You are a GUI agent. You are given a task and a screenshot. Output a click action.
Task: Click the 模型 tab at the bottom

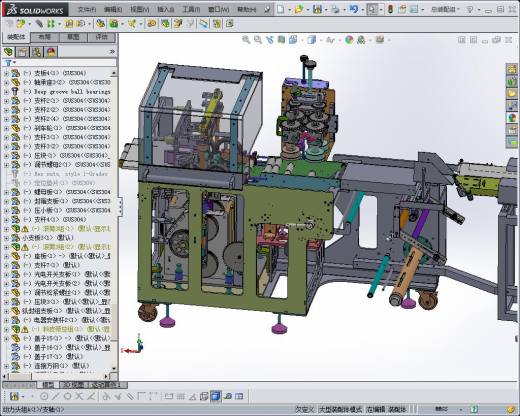pyautogui.click(x=48, y=385)
